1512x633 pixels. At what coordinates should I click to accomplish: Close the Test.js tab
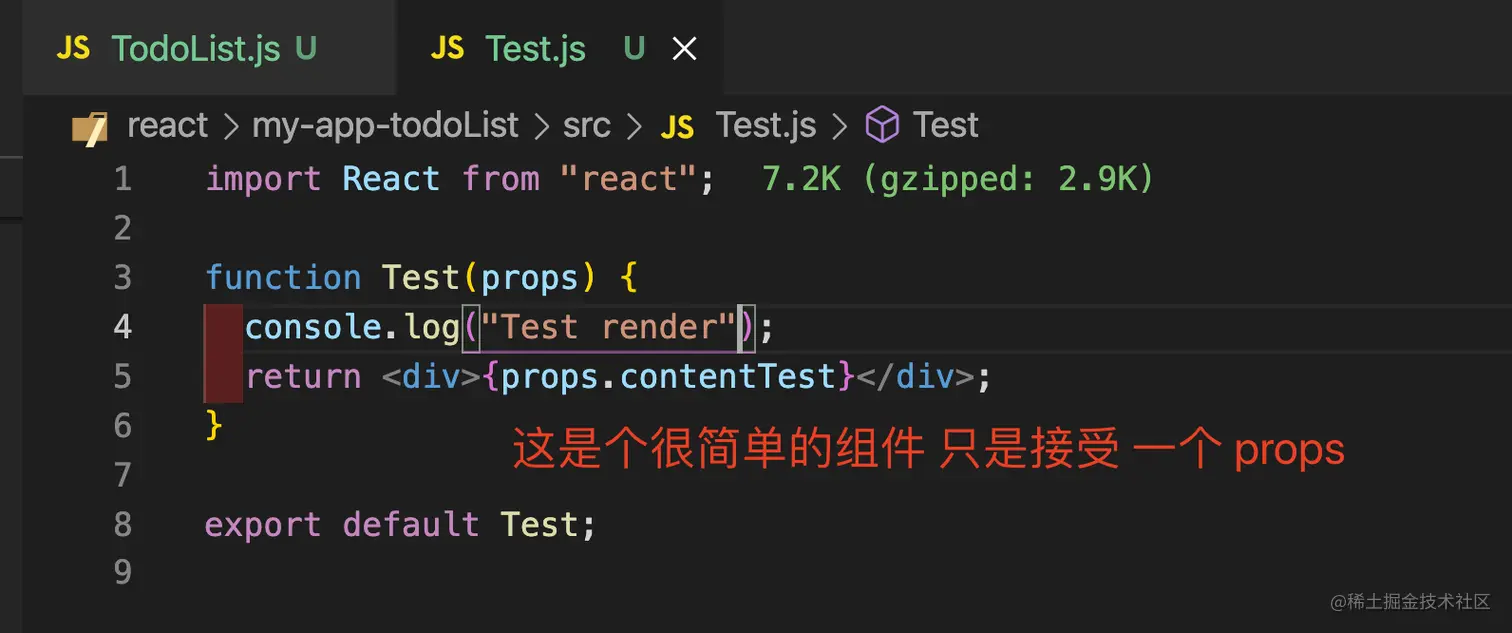tap(684, 48)
